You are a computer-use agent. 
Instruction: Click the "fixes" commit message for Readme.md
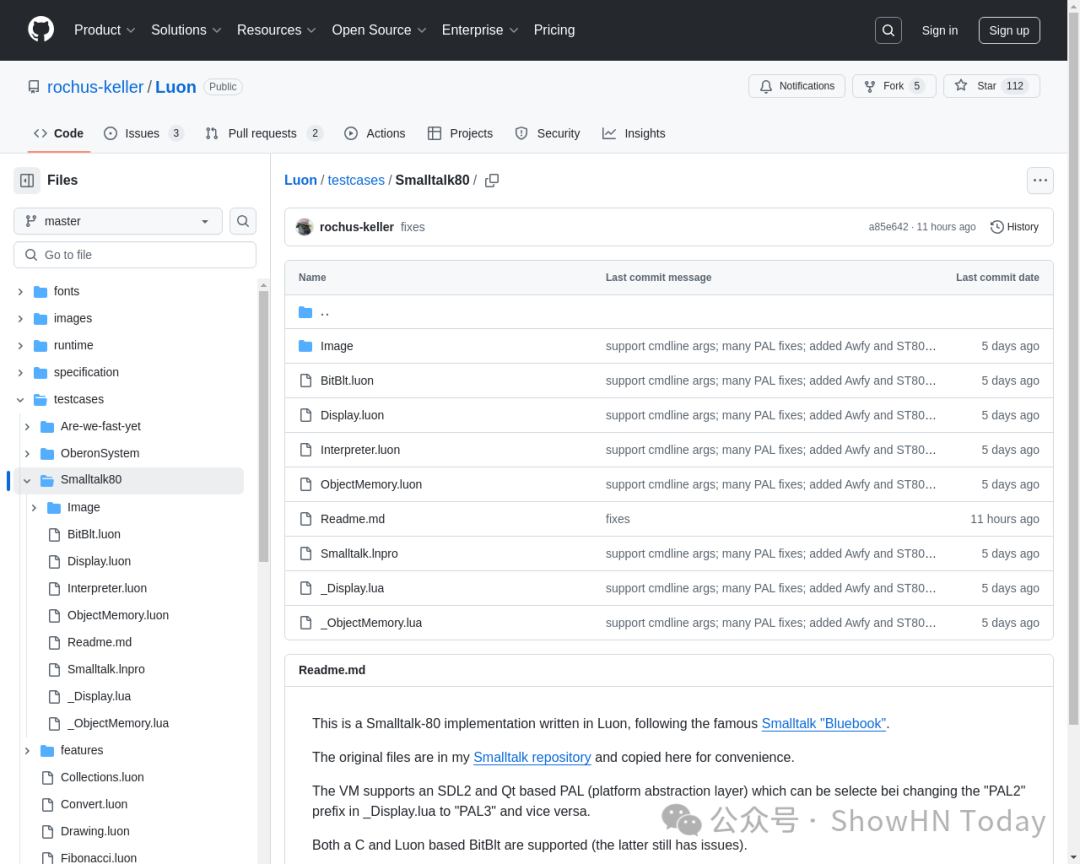(x=617, y=519)
